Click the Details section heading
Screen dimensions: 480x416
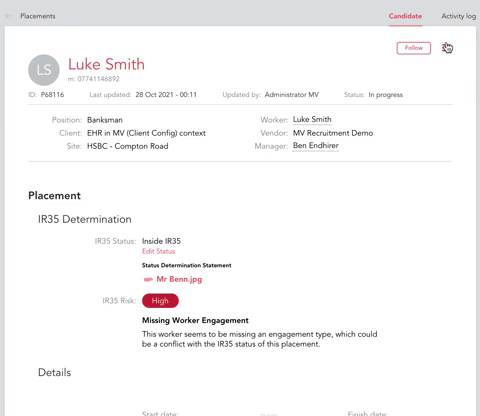tap(55, 372)
